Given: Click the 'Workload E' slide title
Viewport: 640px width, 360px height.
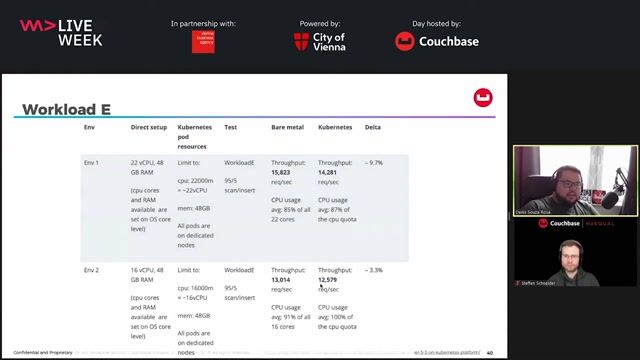Looking at the screenshot, I should point(67,109).
